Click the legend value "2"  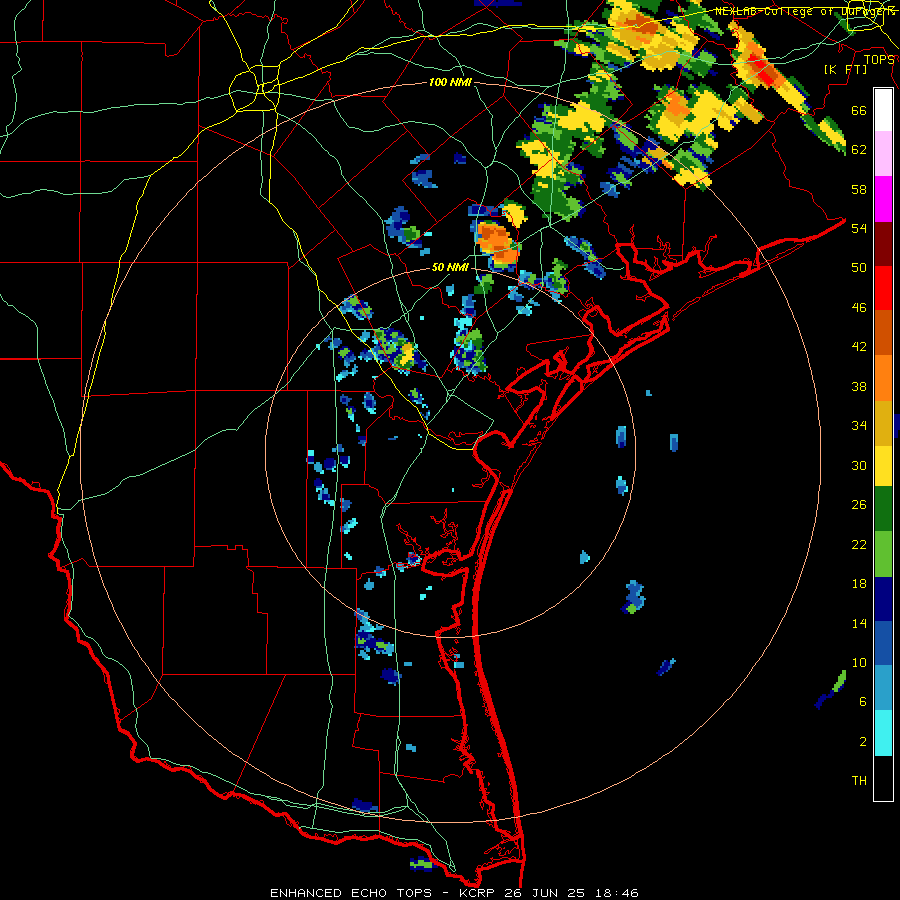point(862,742)
